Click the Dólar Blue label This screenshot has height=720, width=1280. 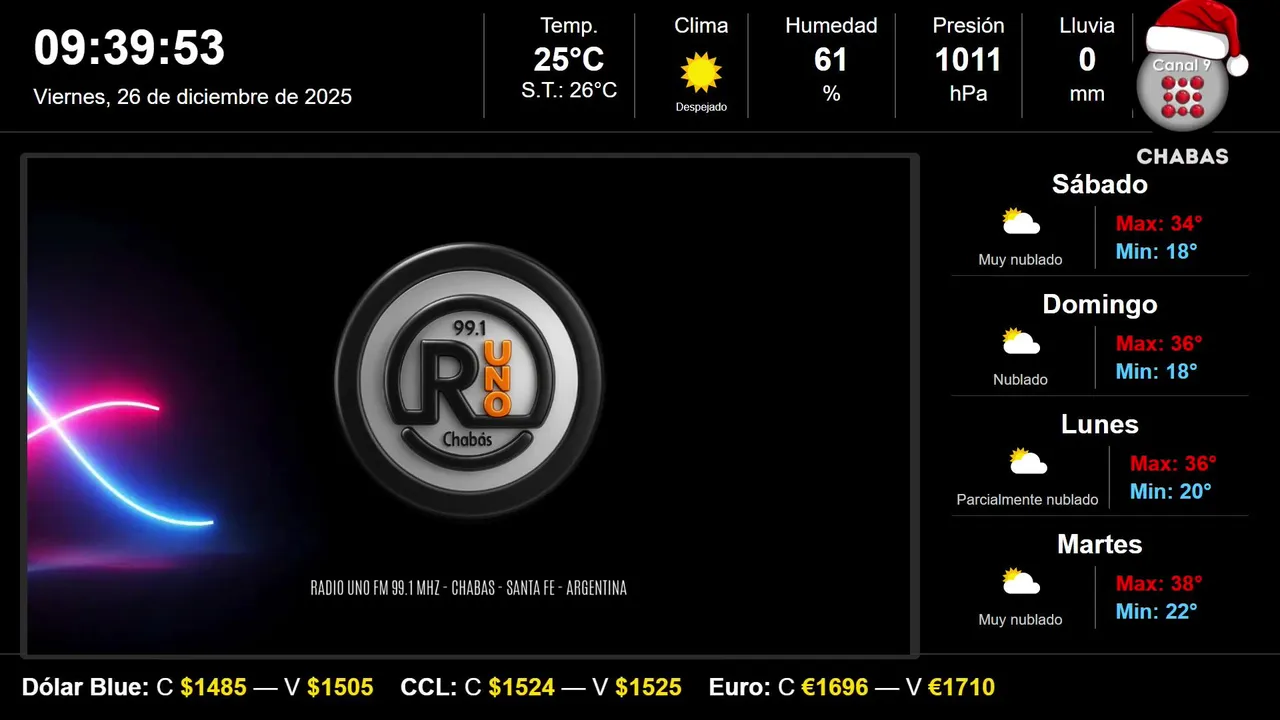coord(86,687)
